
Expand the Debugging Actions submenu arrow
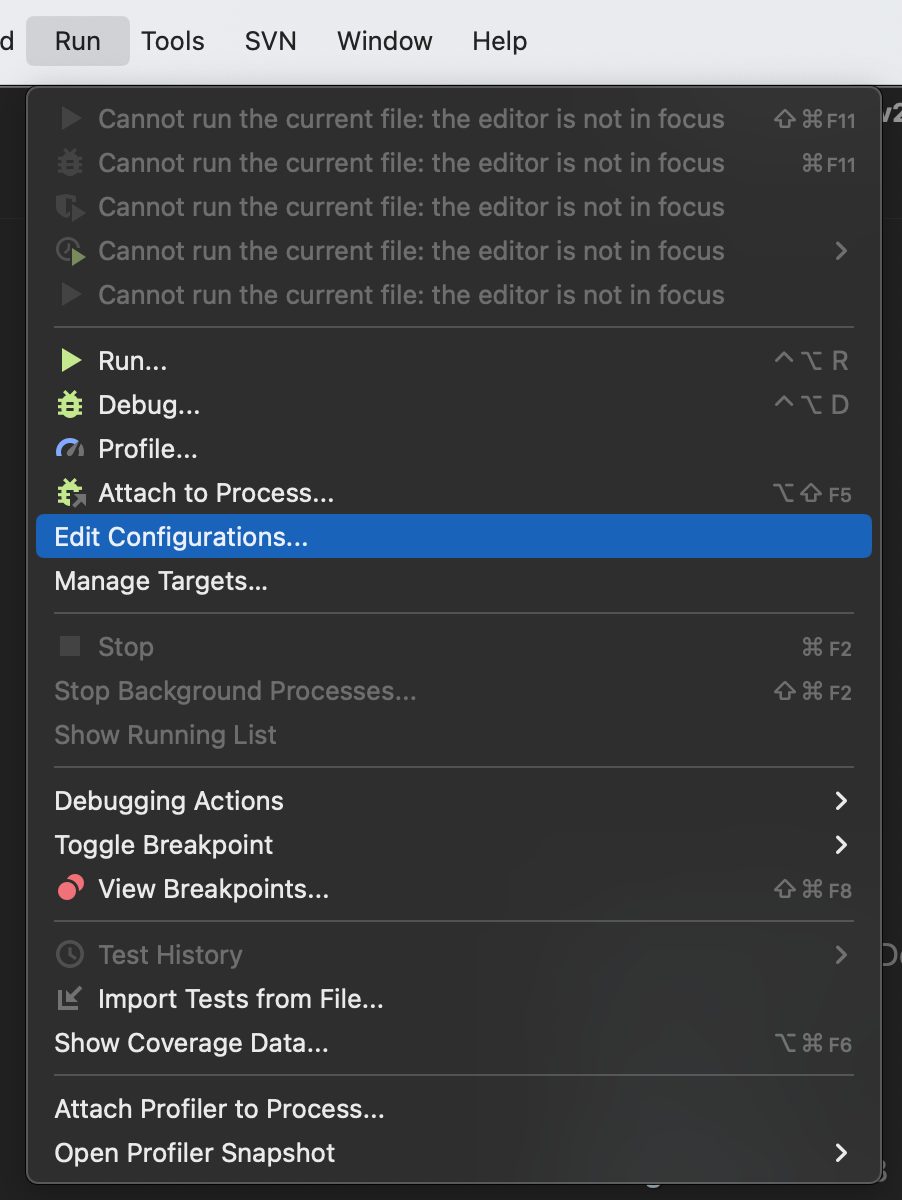click(841, 801)
